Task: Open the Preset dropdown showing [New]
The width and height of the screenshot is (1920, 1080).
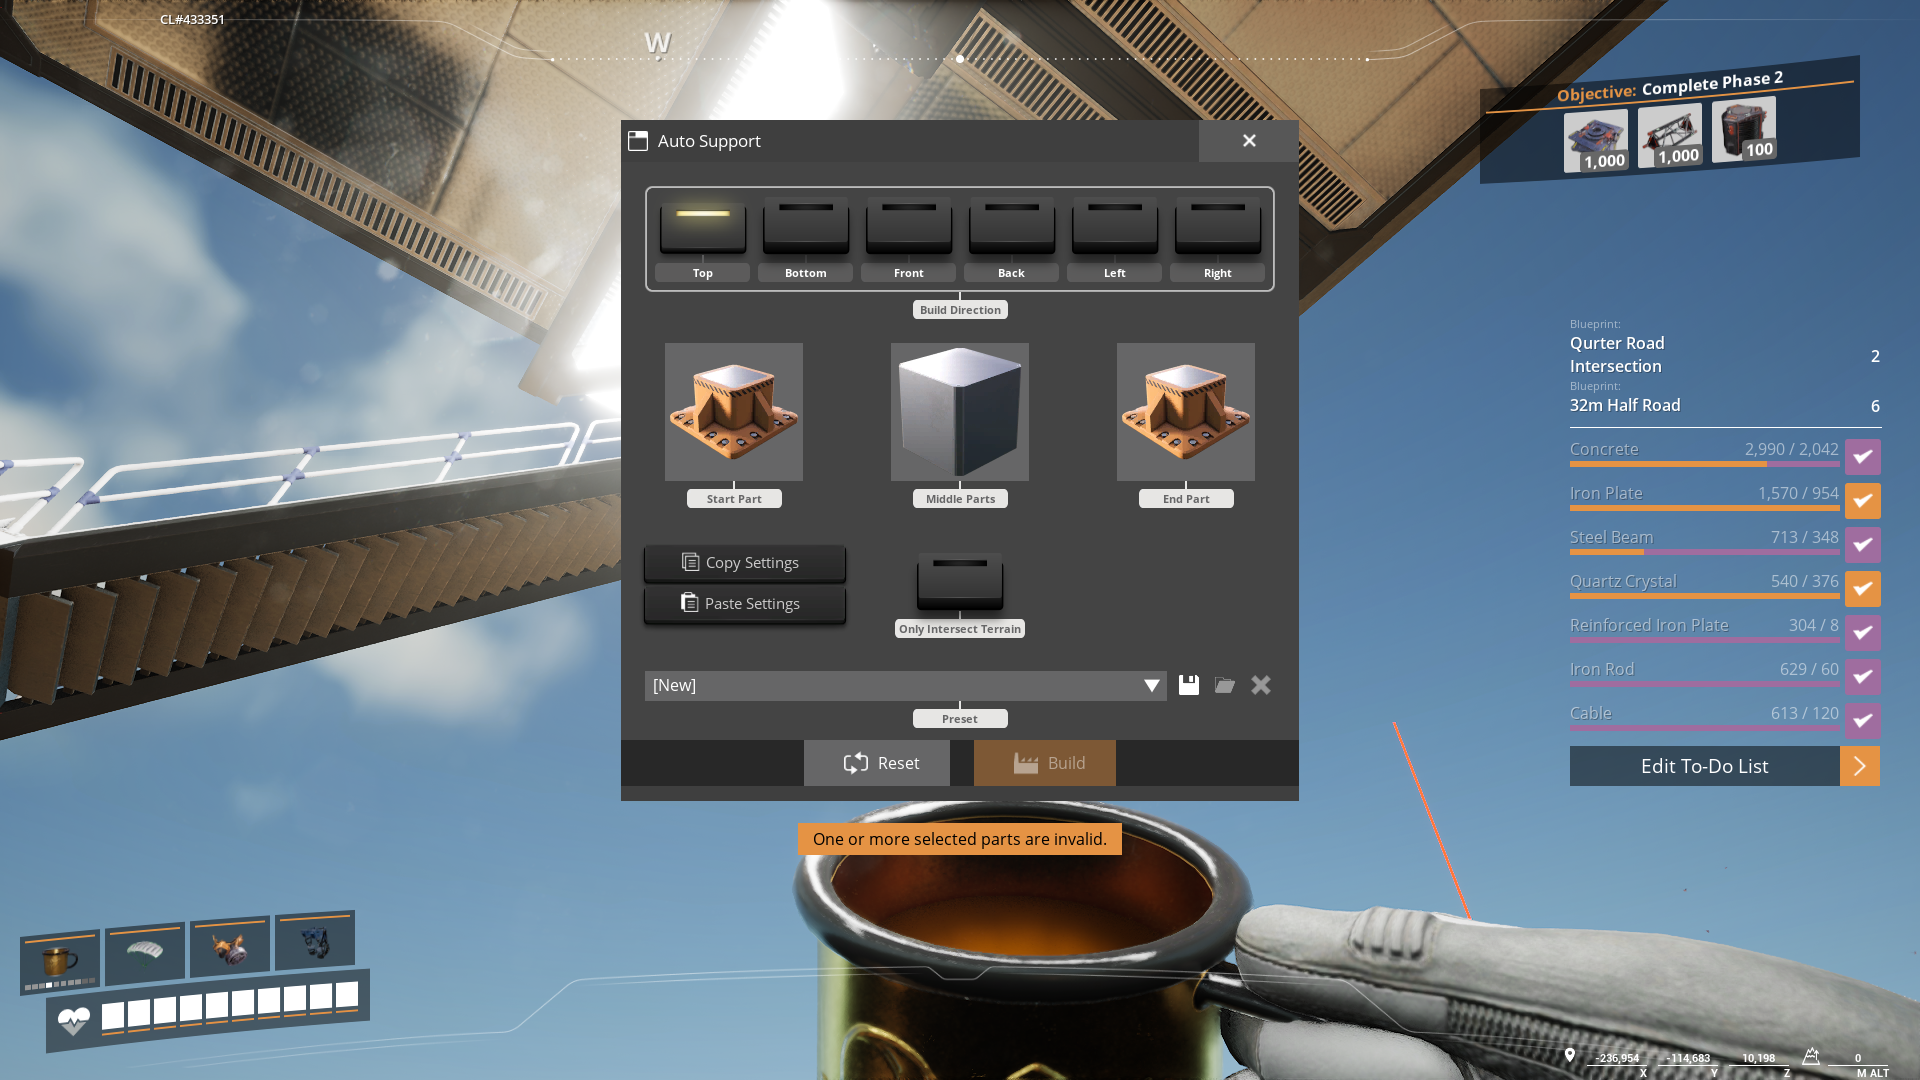Action: click(905, 685)
